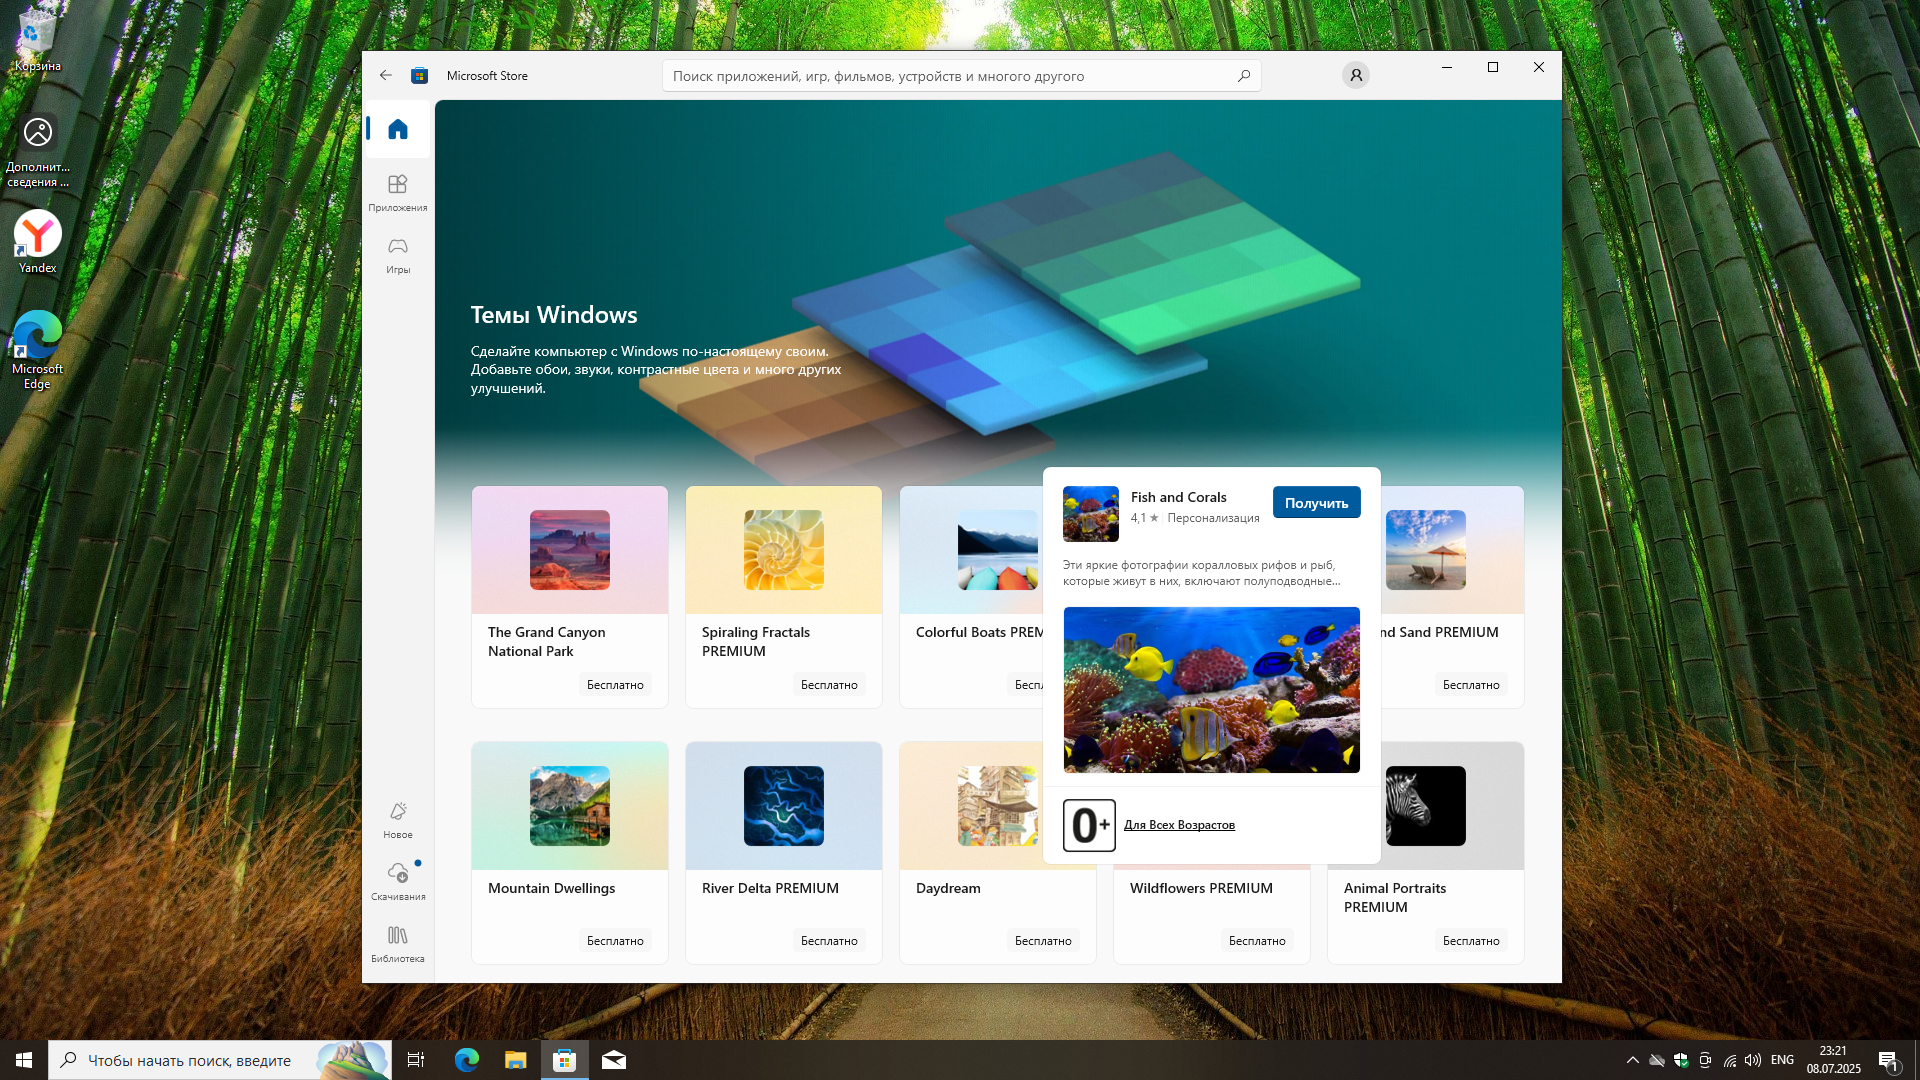Viewport: 1920px width, 1080px height.
Task: Open File Explorer from the taskbar
Action: (515, 1060)
